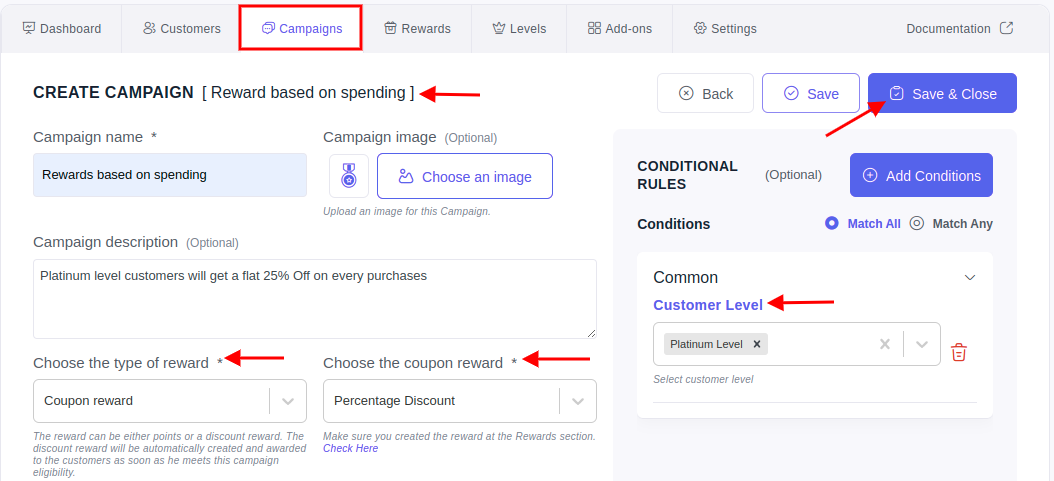Open the Documentation external link icon

pyautogui.click(x=1006, y=28)
